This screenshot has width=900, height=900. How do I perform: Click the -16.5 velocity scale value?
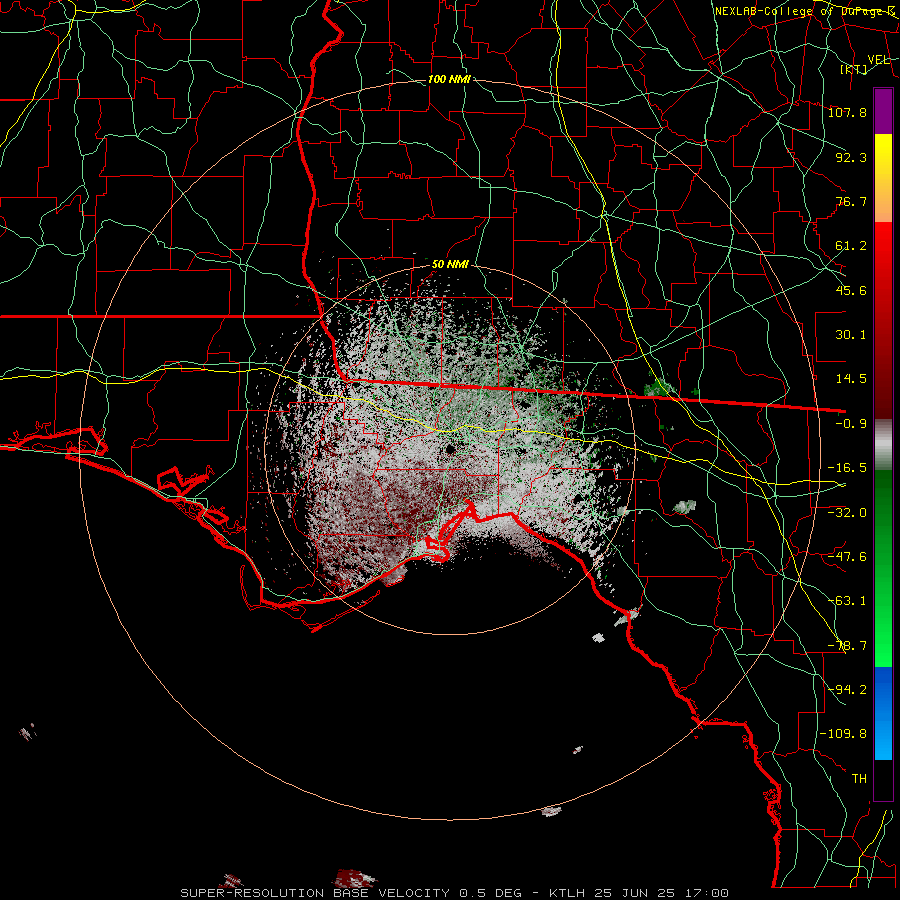coord(847,468)
